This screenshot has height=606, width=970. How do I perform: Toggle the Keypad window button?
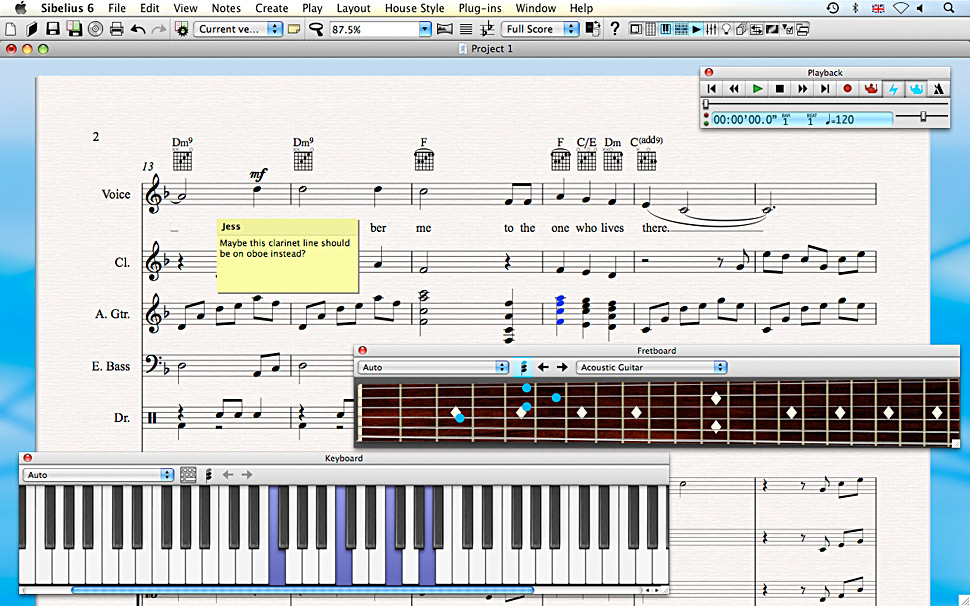[x=651, y=29]
